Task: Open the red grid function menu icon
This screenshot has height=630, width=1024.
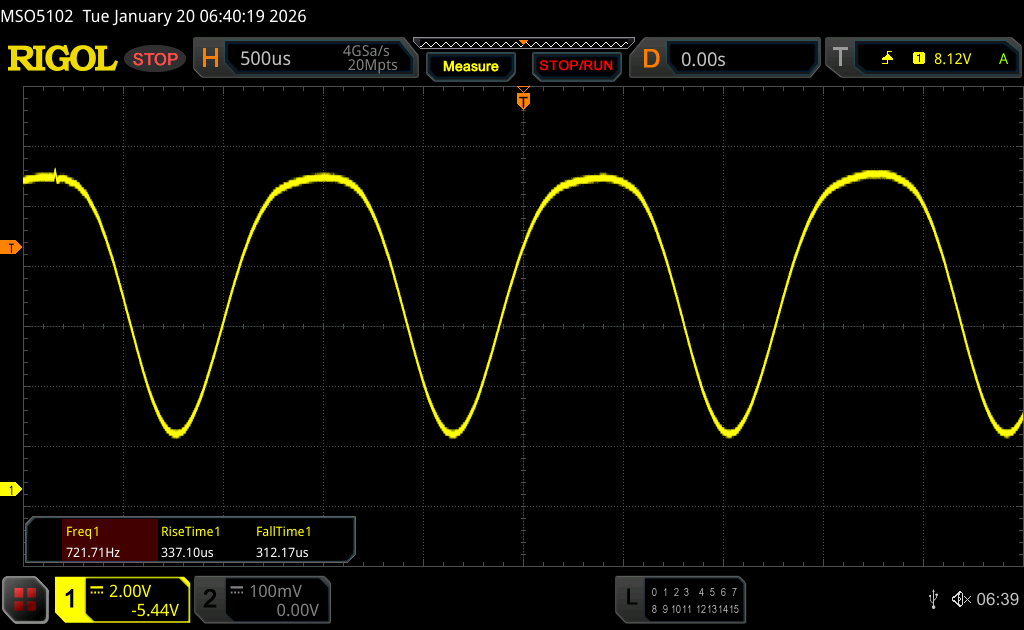Action: 25,599
